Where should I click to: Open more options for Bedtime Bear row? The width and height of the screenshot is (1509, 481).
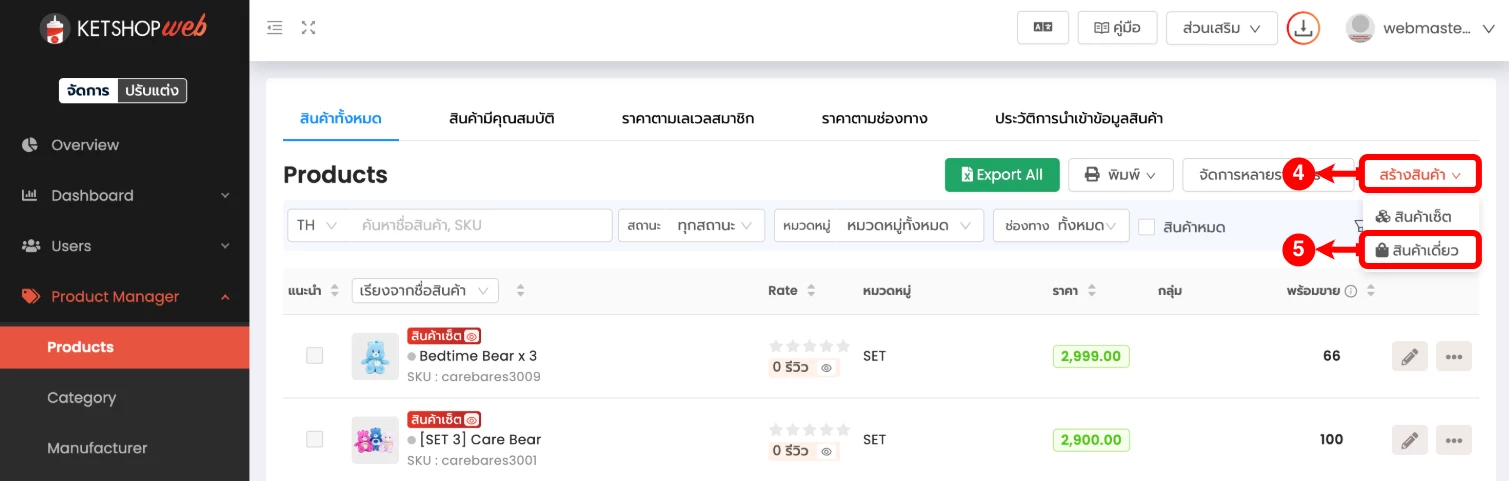click(x=1454, y=356)
